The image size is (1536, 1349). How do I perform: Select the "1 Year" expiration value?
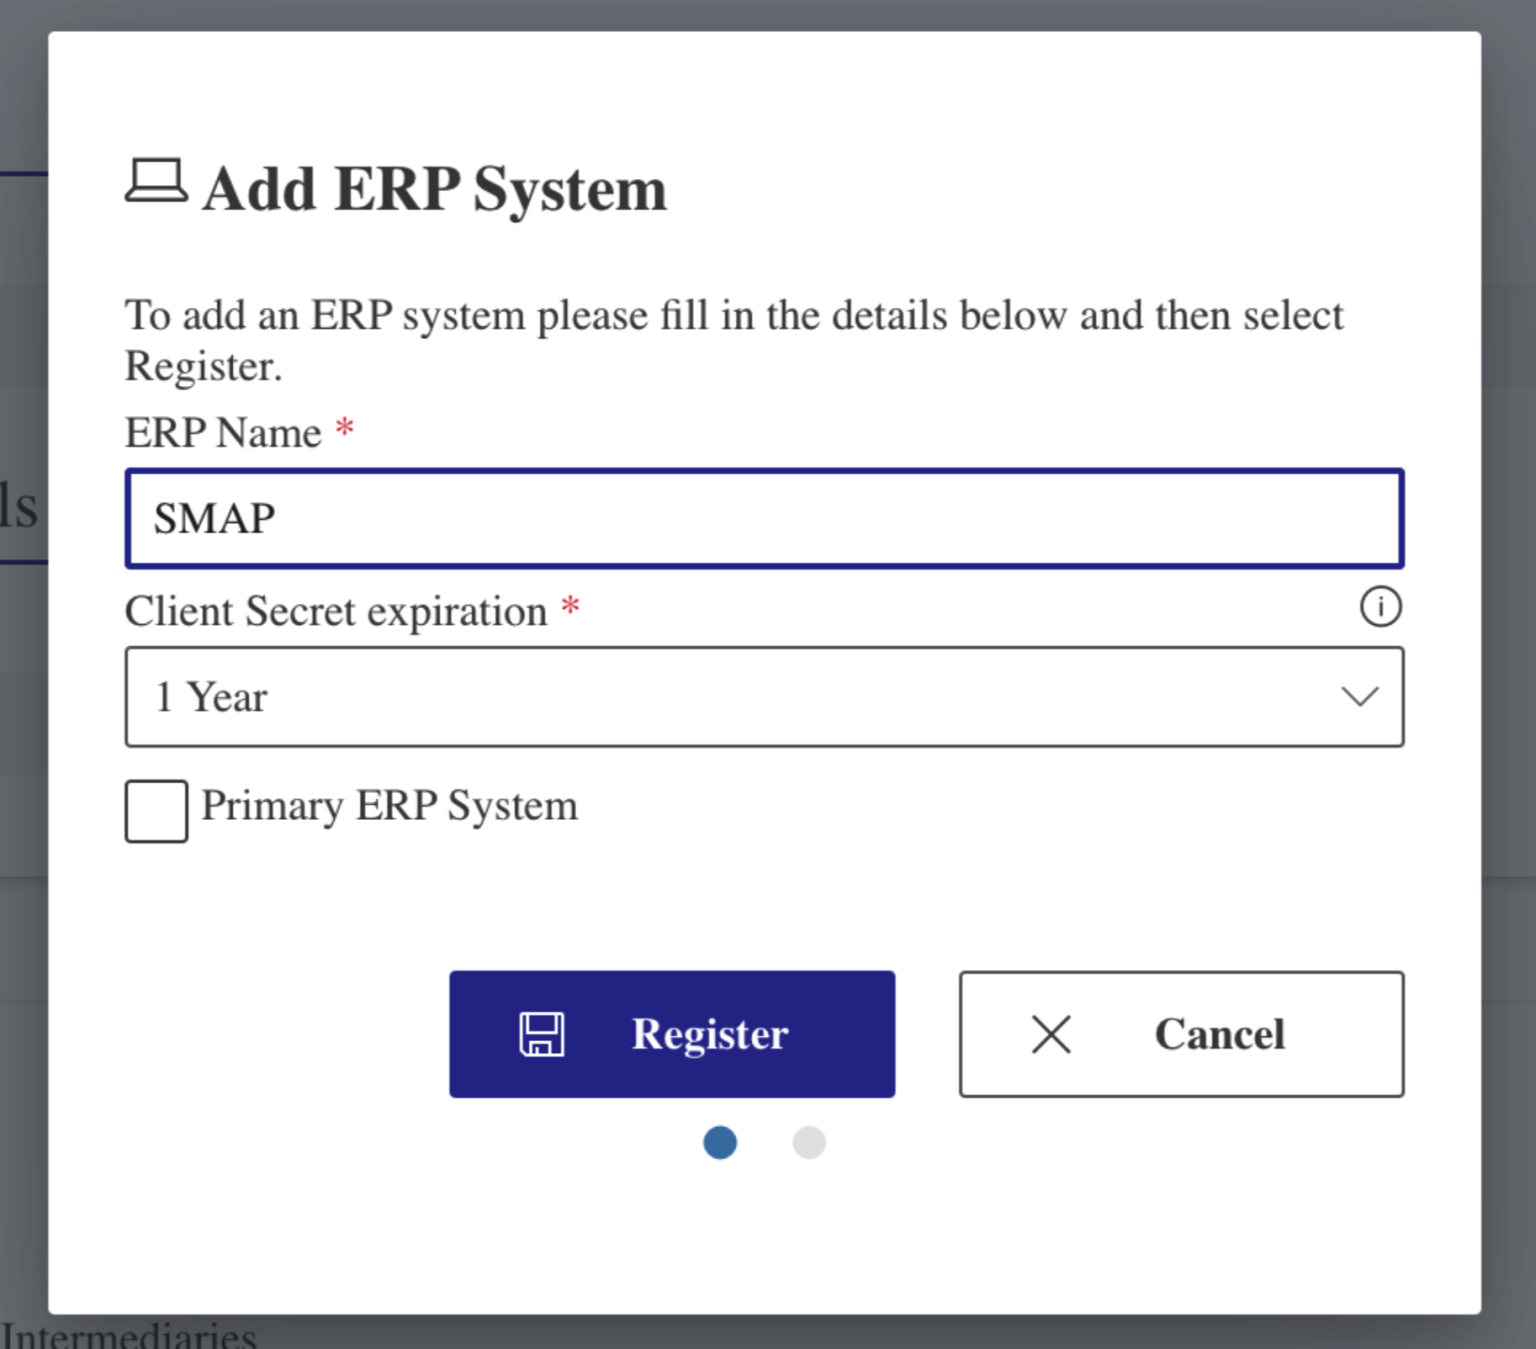click(211, 698)
